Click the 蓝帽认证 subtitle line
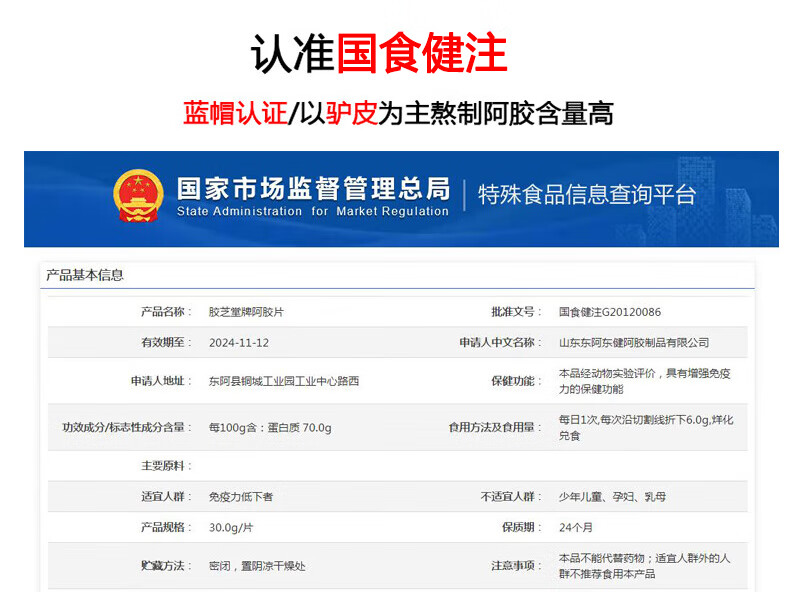 (x=398, y=113)
